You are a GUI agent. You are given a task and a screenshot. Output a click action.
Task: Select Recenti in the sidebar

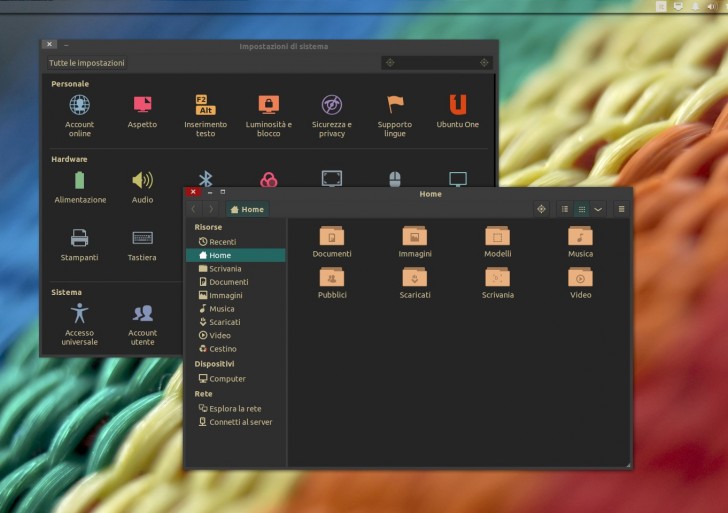tap(222, 242)
